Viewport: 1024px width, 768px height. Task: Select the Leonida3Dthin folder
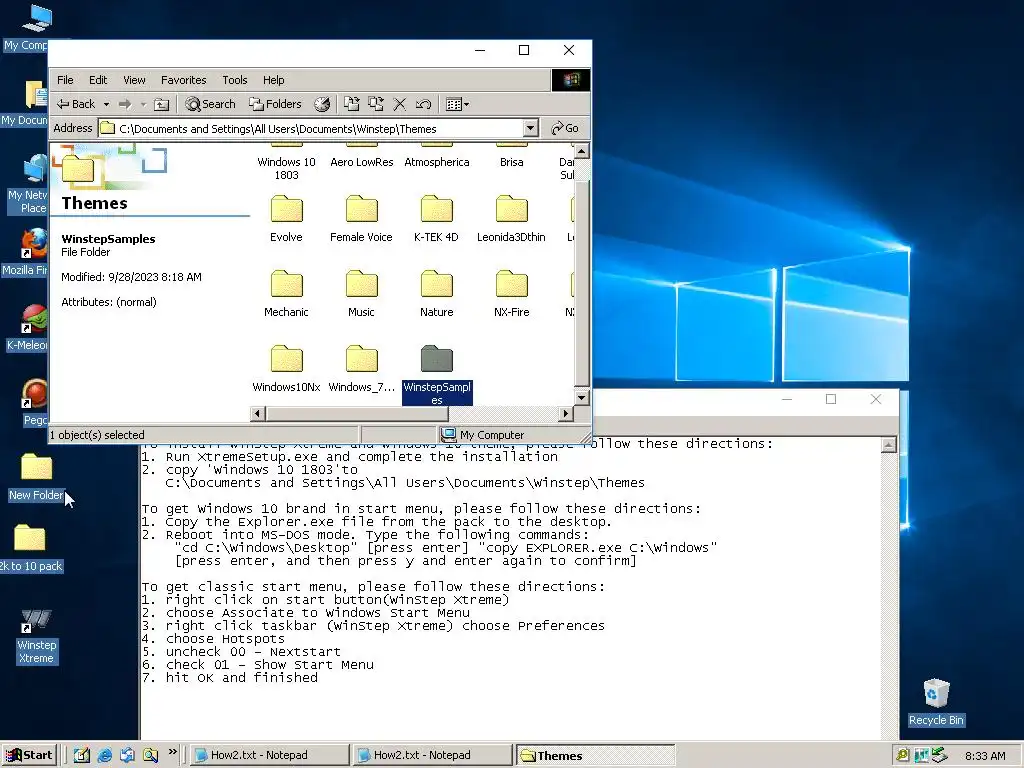point(511,219)
